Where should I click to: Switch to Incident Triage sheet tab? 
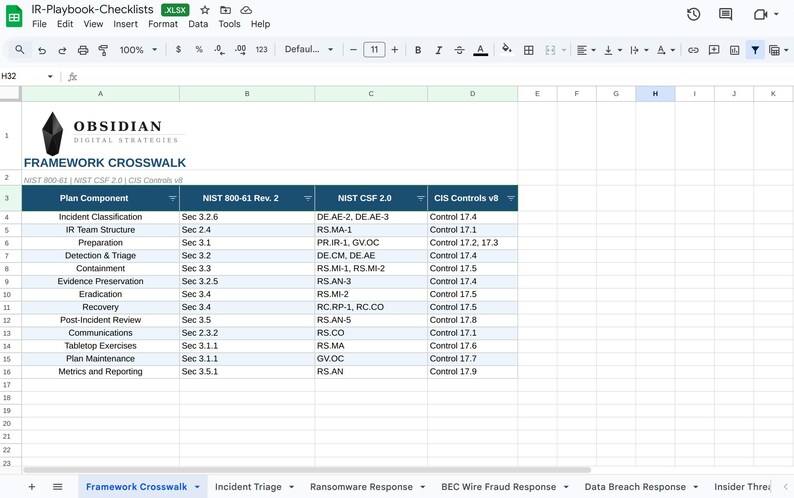[x=248, y=487]
